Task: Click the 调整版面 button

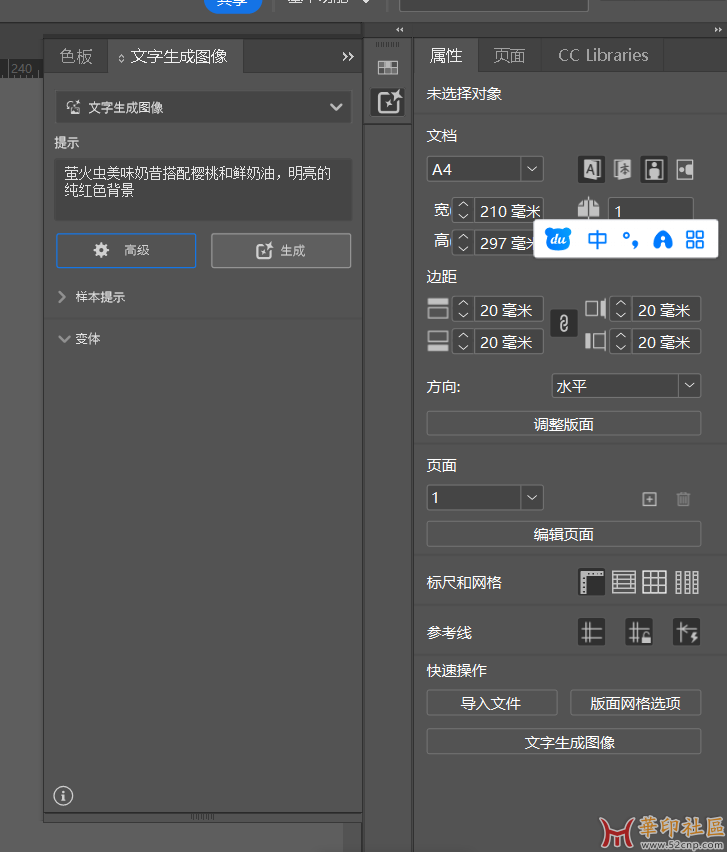Action: (x=563, y=424)
